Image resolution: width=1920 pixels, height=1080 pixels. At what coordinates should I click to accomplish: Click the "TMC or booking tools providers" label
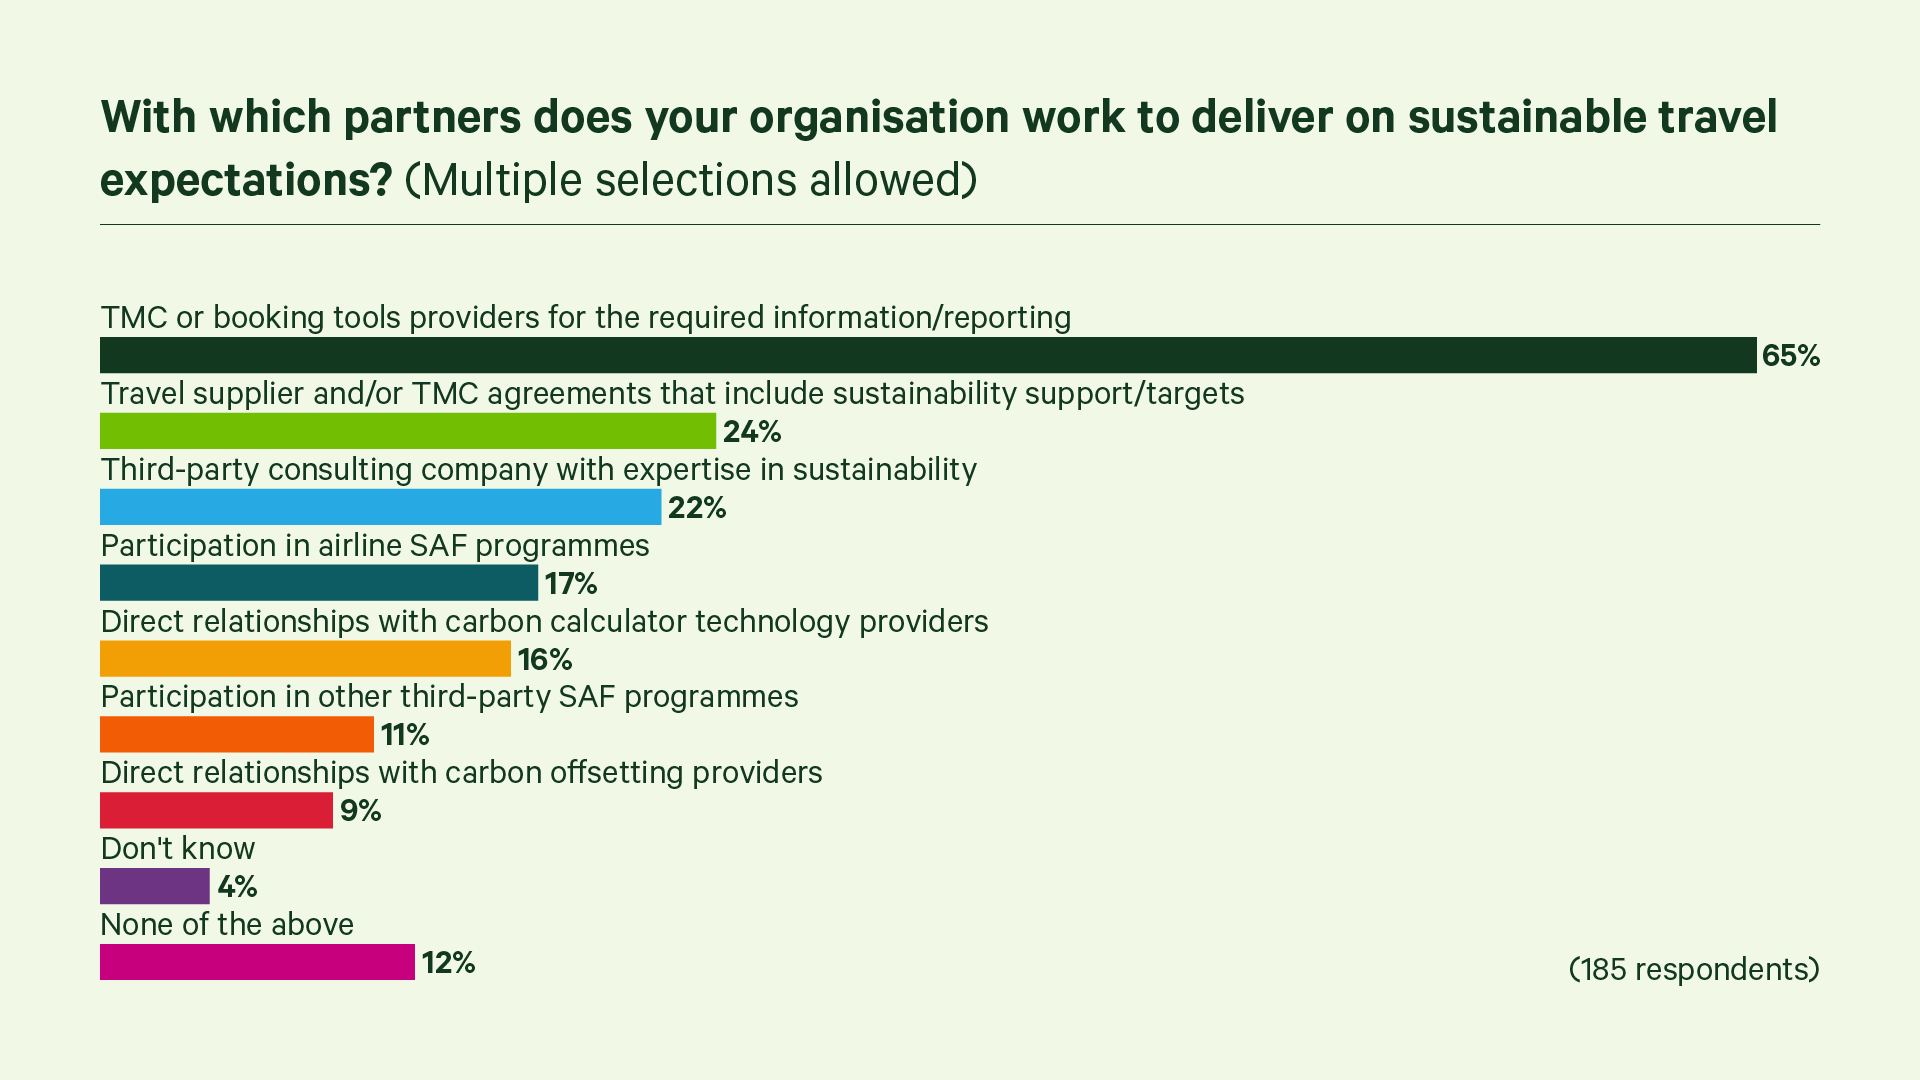[x=585, y=317]
